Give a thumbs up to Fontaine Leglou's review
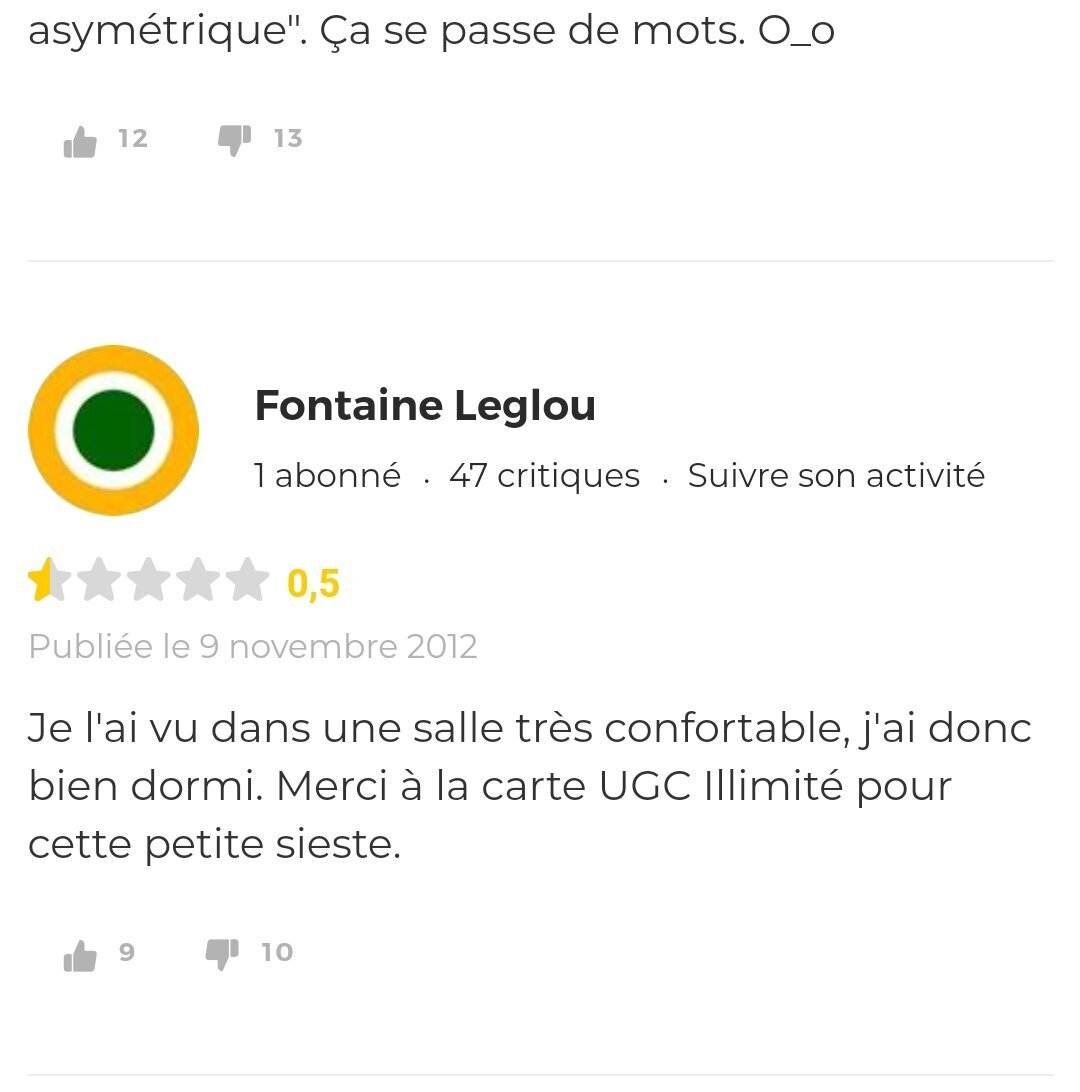Viewport: 1080px width, 1092px height. click(80, 956)
